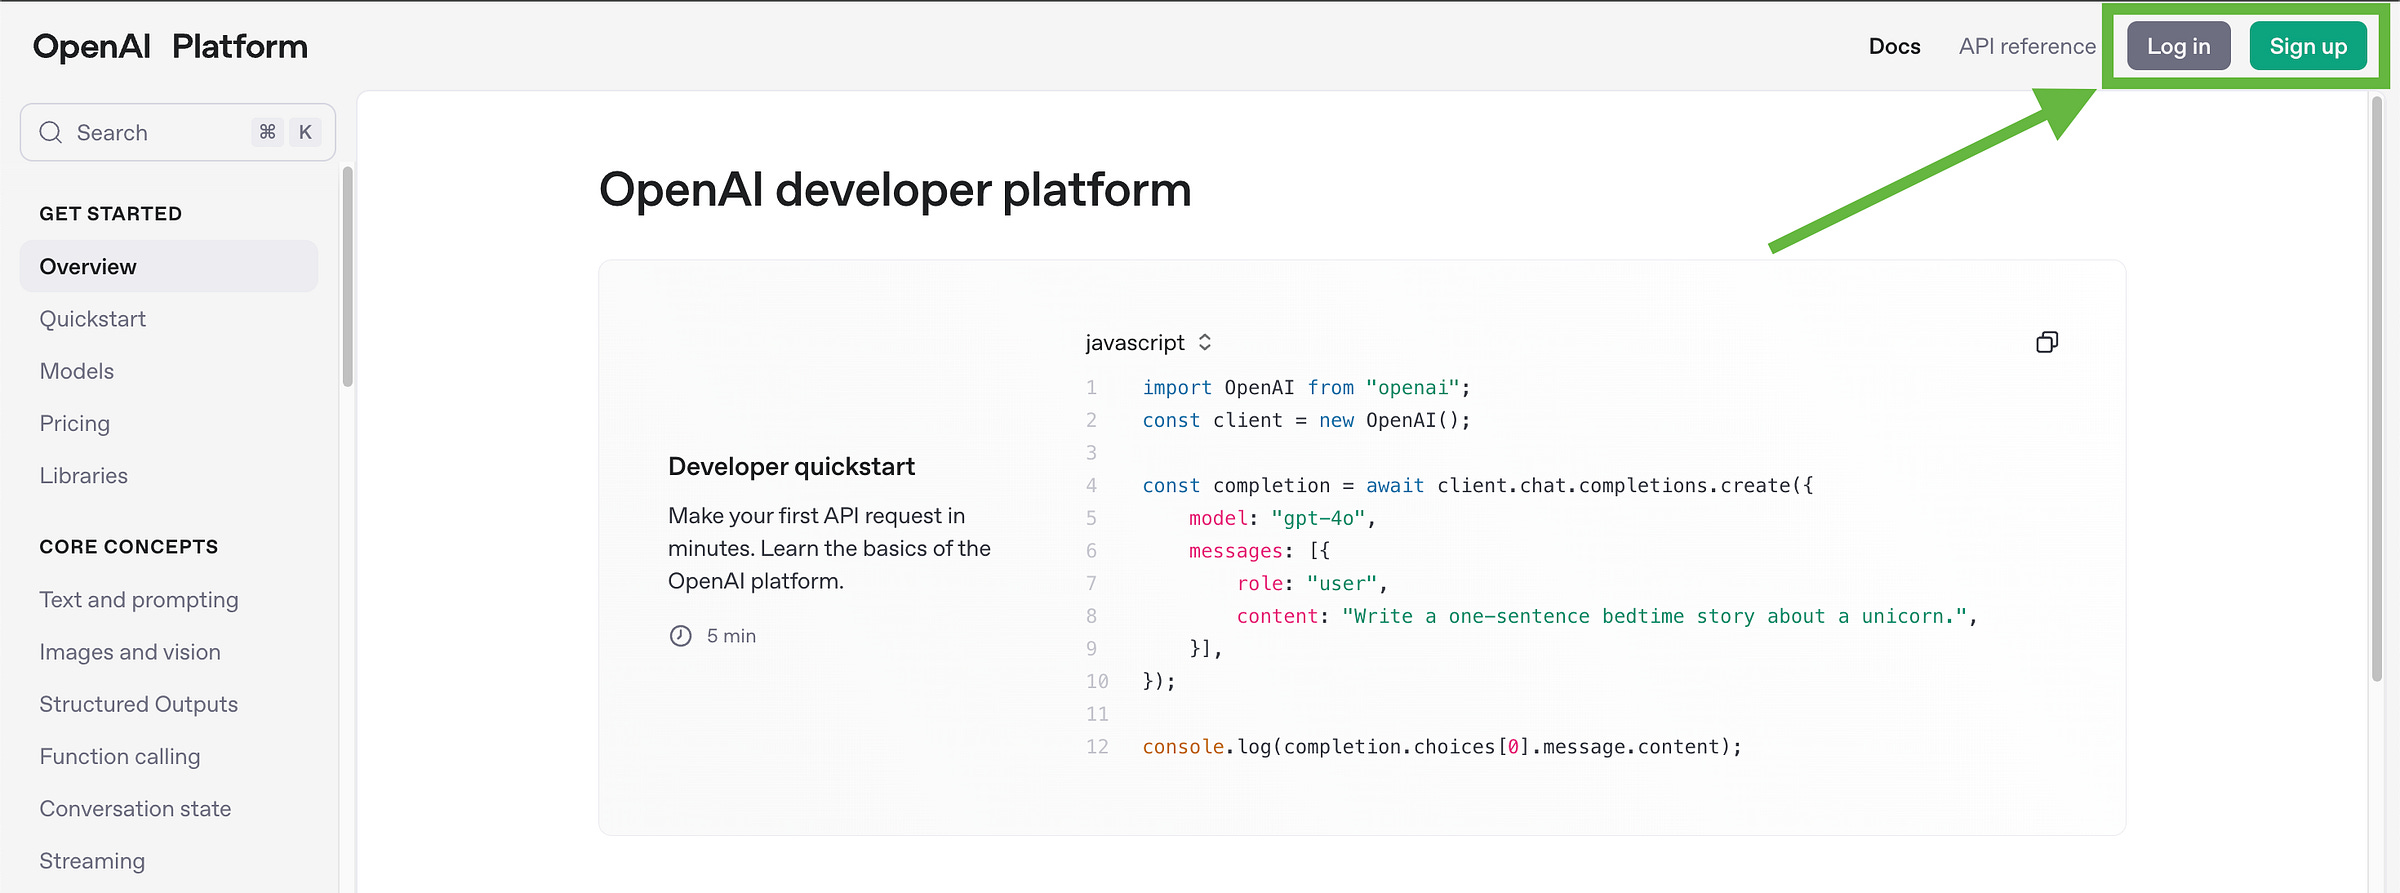This screenshot has height=893, width=2400.
Task: Click the sidebar scrollbar thumb
Action: click(x=347, y=277)
